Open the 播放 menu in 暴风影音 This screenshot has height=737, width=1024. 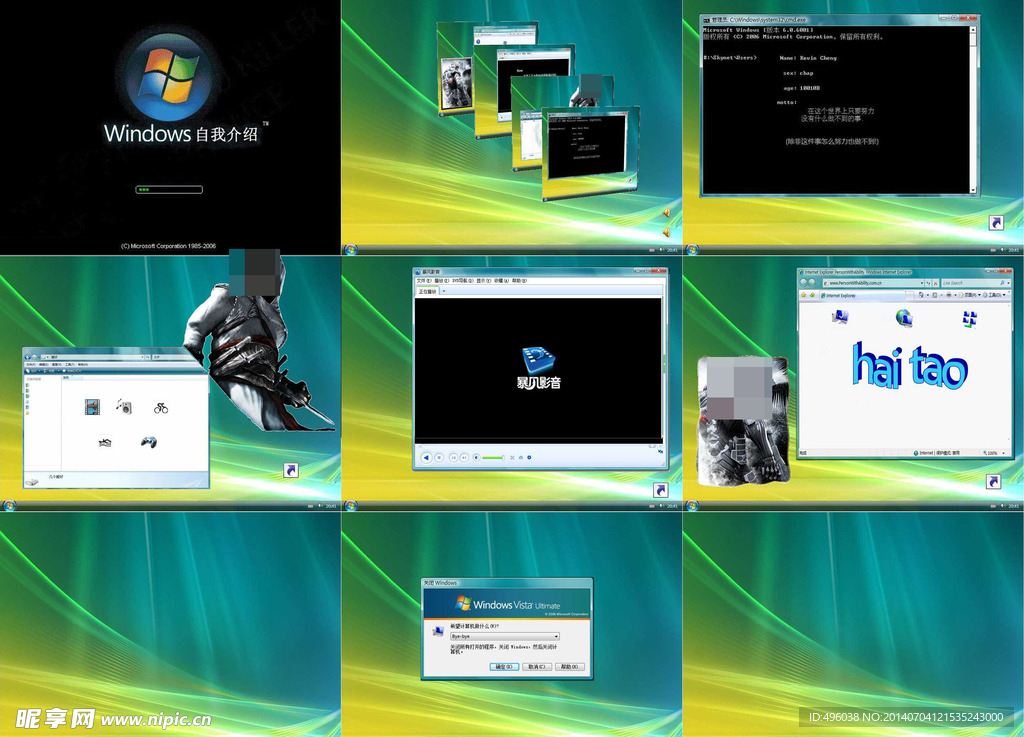click(442, 281)
